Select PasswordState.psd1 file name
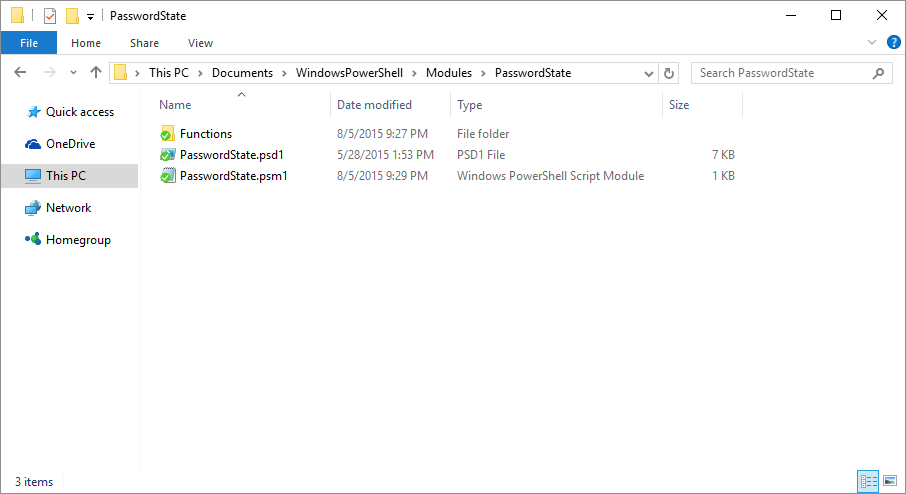The height and width of the screenshot is (494, 906). [232, 155]
